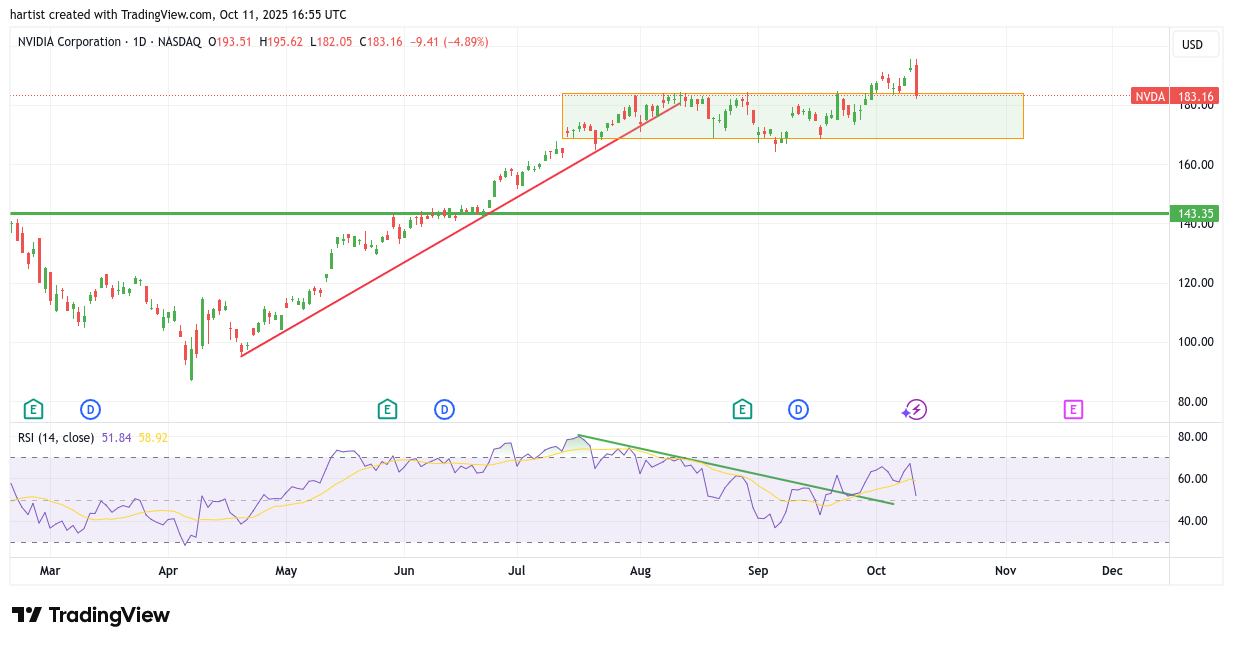Click the Oct label on time axis
This screenshot has height=645, width=1233.
click(x=876, y=571)
